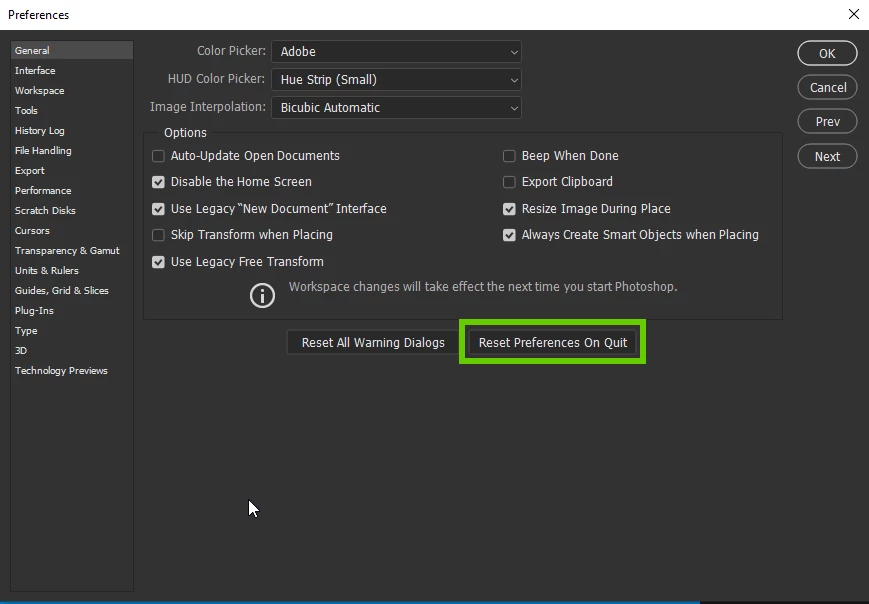Viewport: 869px width, 604px height.
Task: Switch to 3D preferences
Action: coord(71,351)
